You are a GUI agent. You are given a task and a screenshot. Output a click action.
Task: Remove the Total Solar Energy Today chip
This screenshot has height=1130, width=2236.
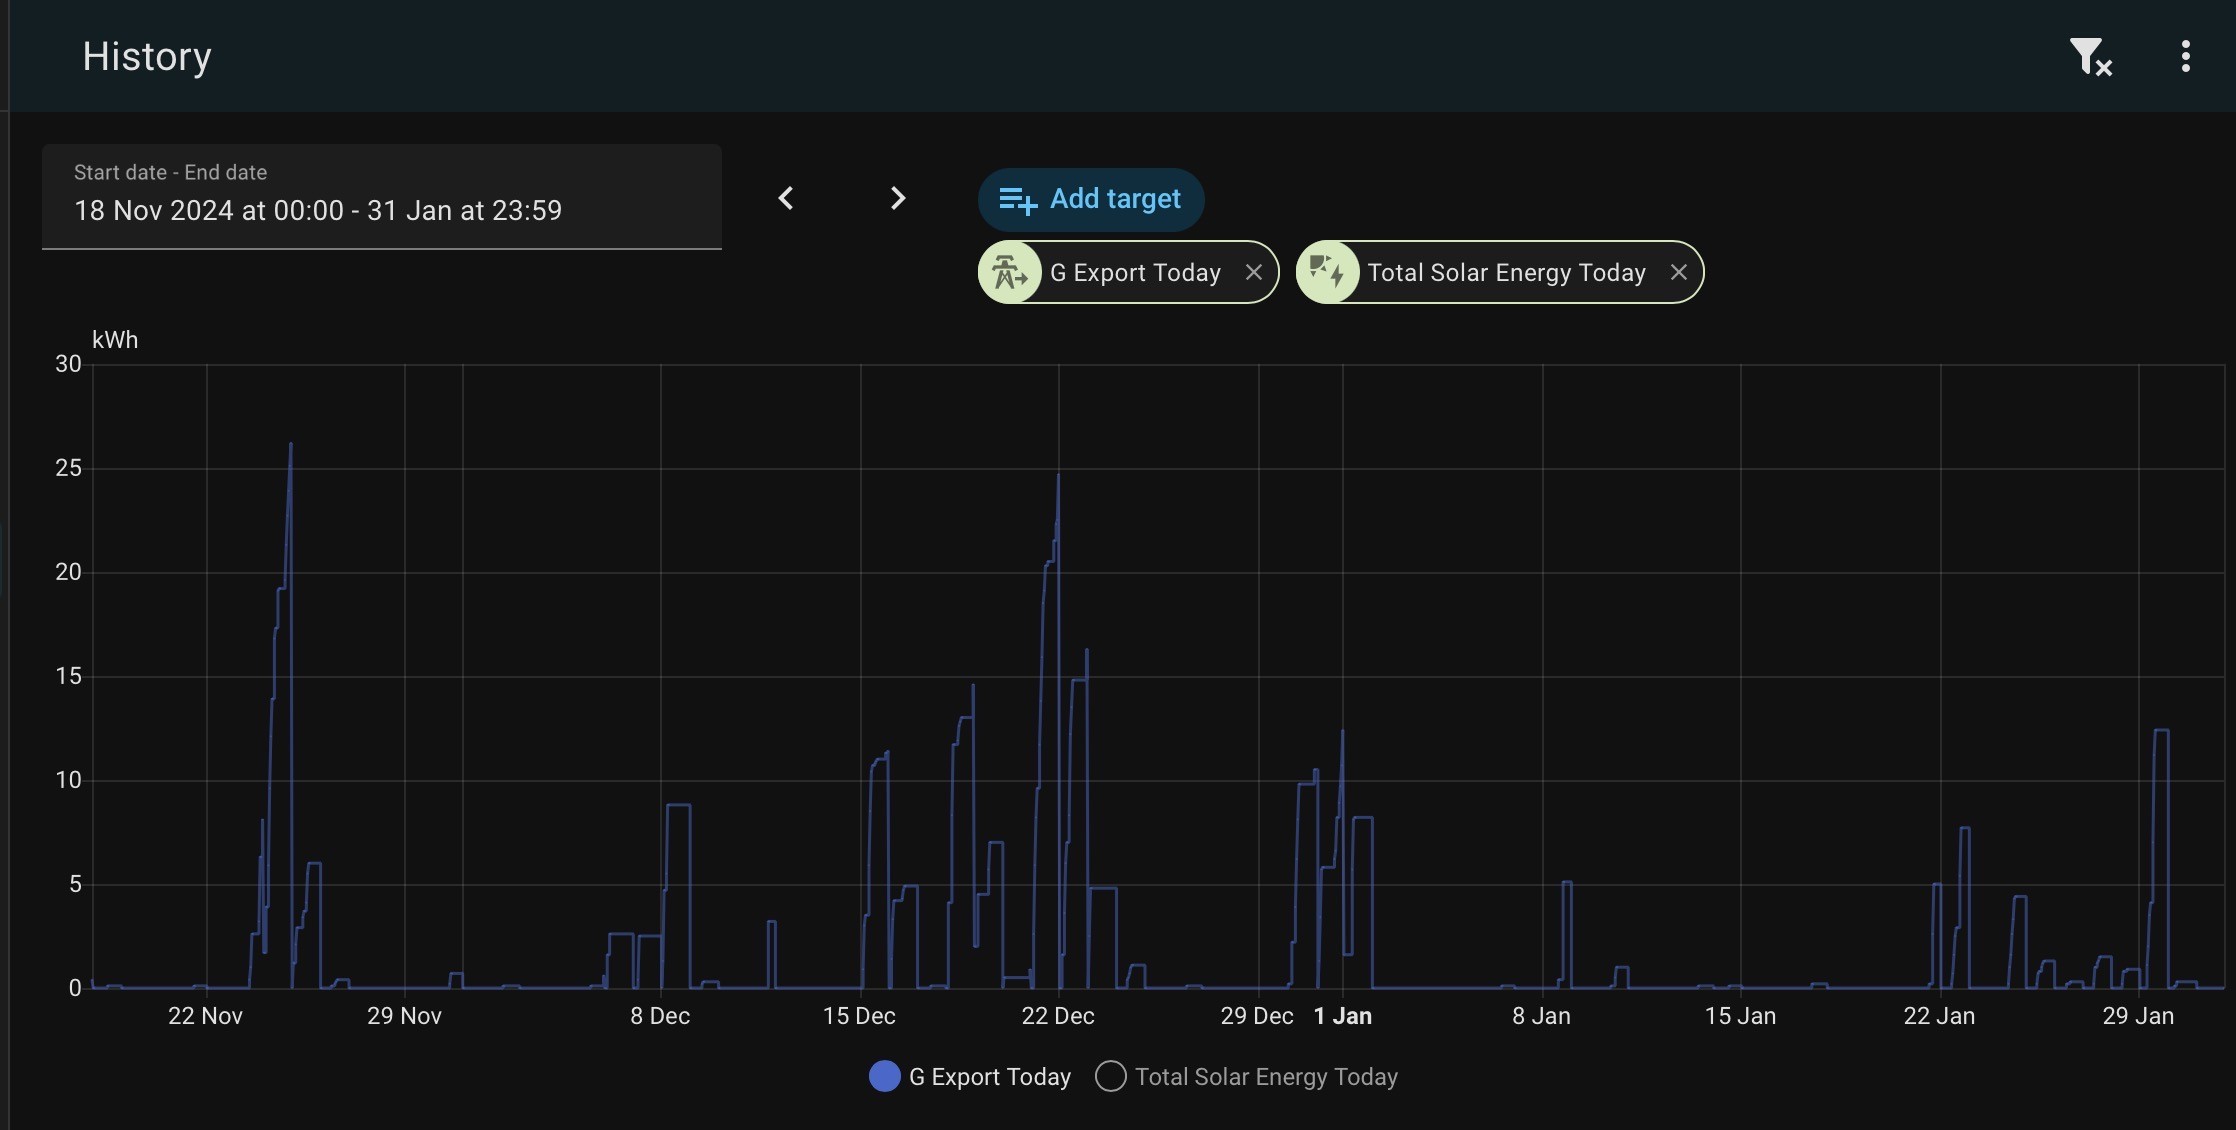pyautogui.click(x=1678, y=272)
